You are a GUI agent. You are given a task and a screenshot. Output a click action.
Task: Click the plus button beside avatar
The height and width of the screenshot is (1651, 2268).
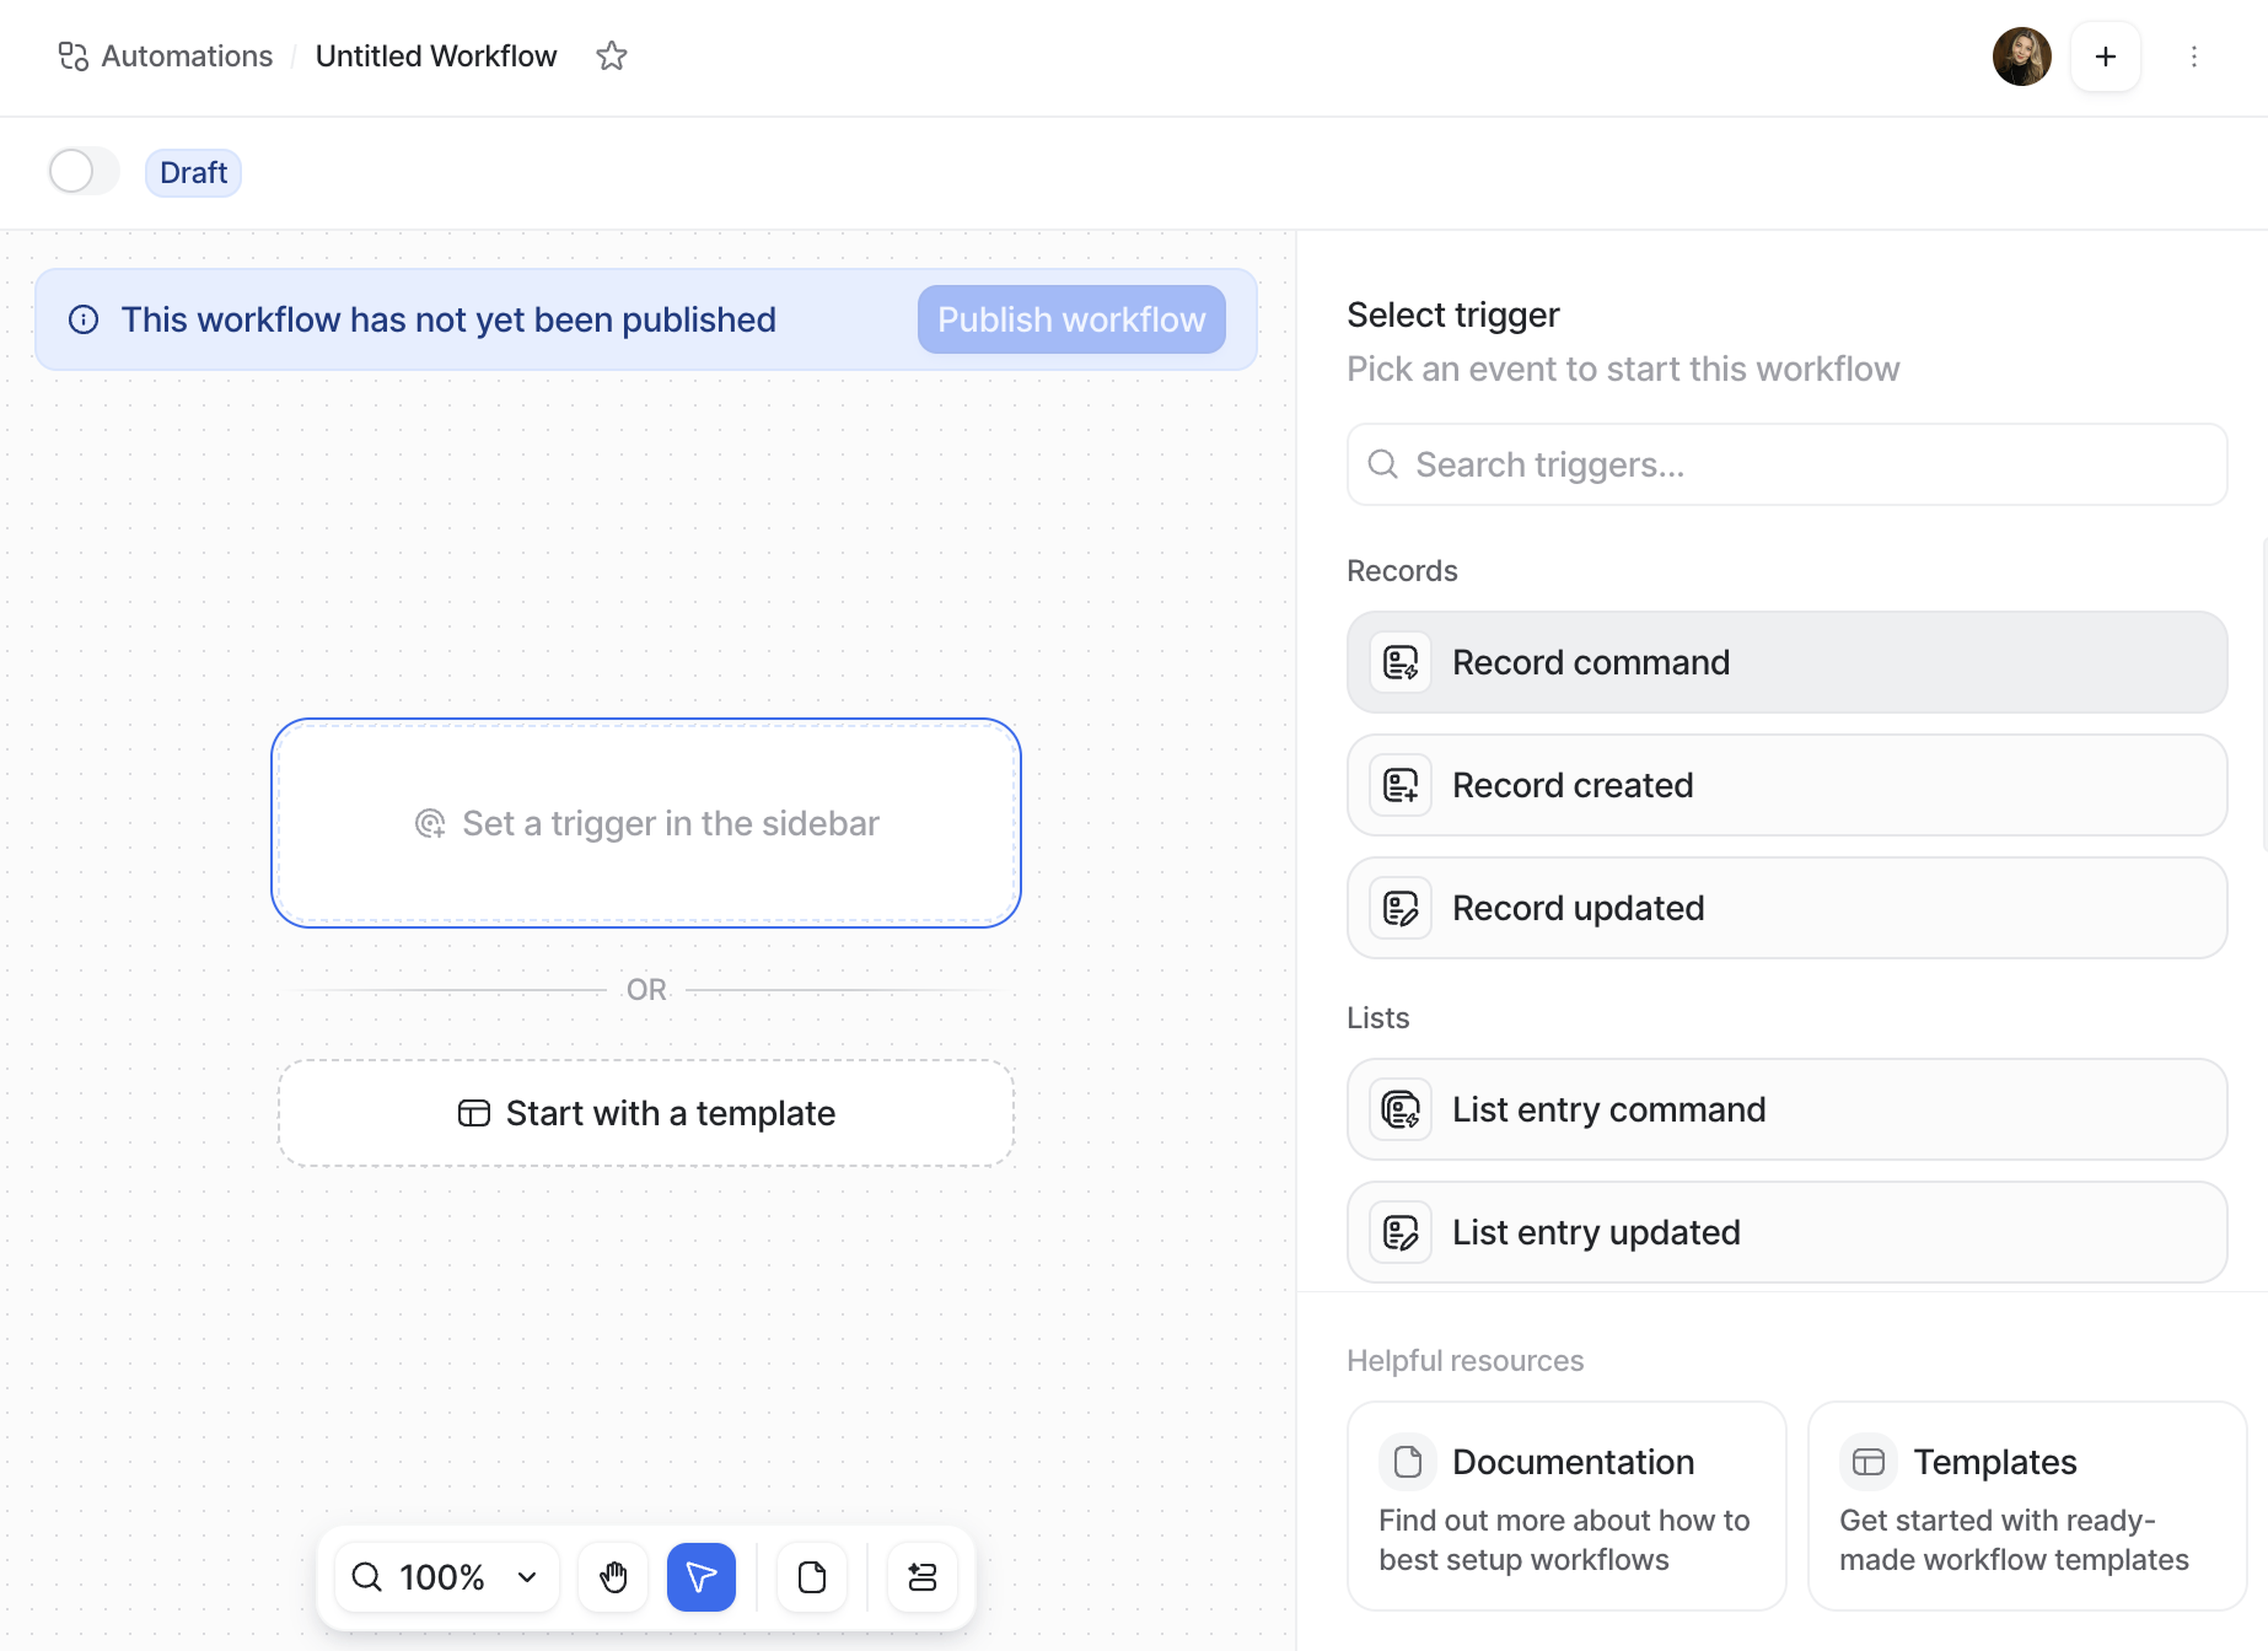click(x=2105, y=56)
